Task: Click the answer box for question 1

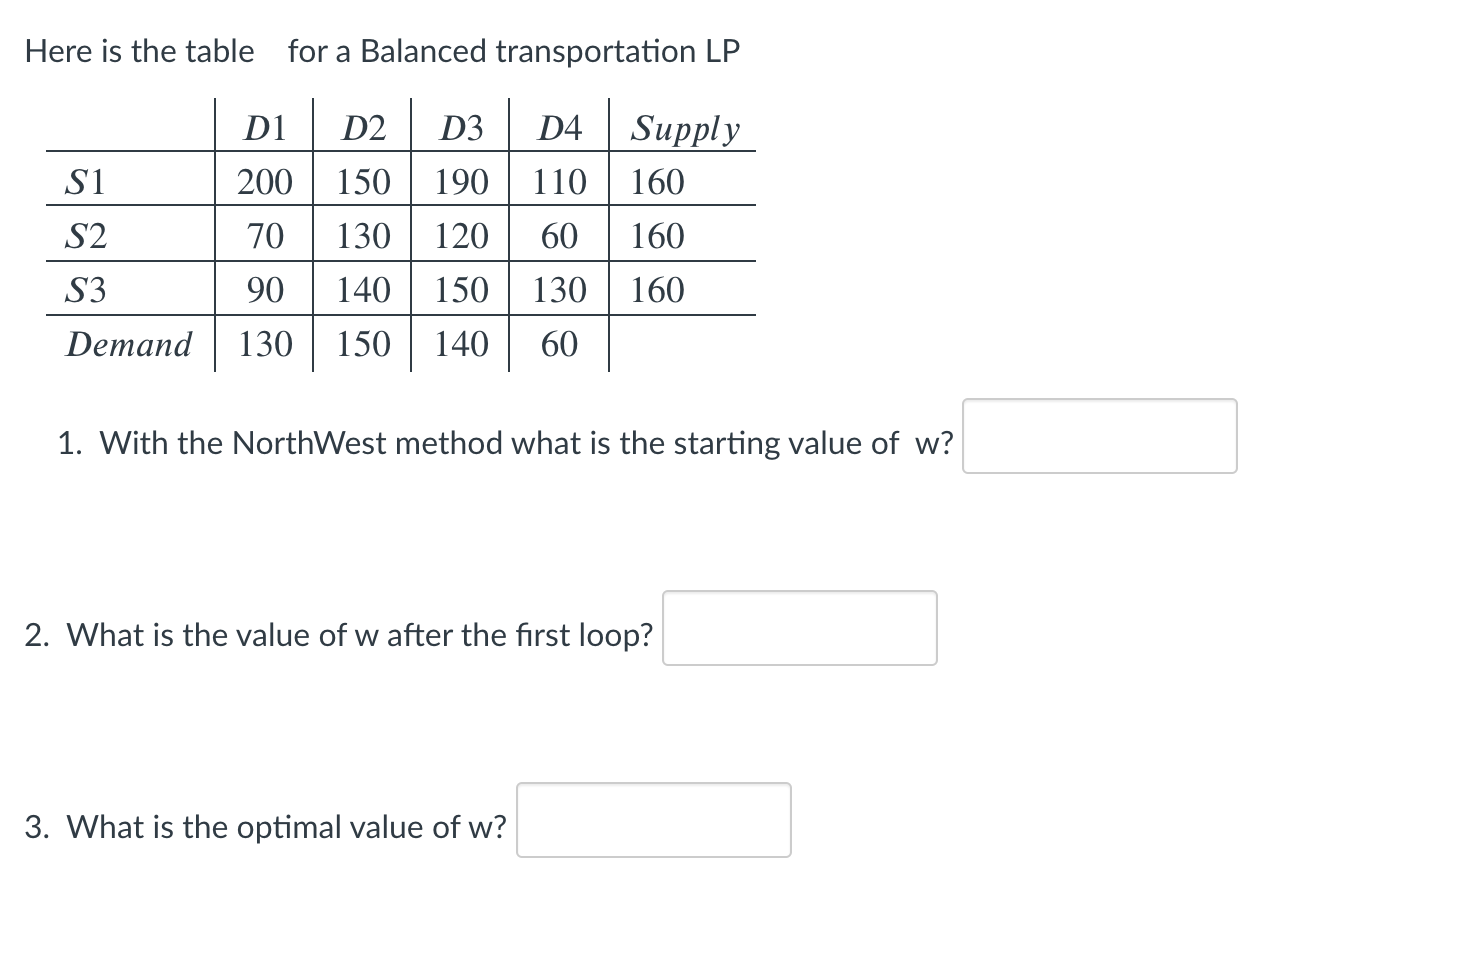Action: point(1098,437)
